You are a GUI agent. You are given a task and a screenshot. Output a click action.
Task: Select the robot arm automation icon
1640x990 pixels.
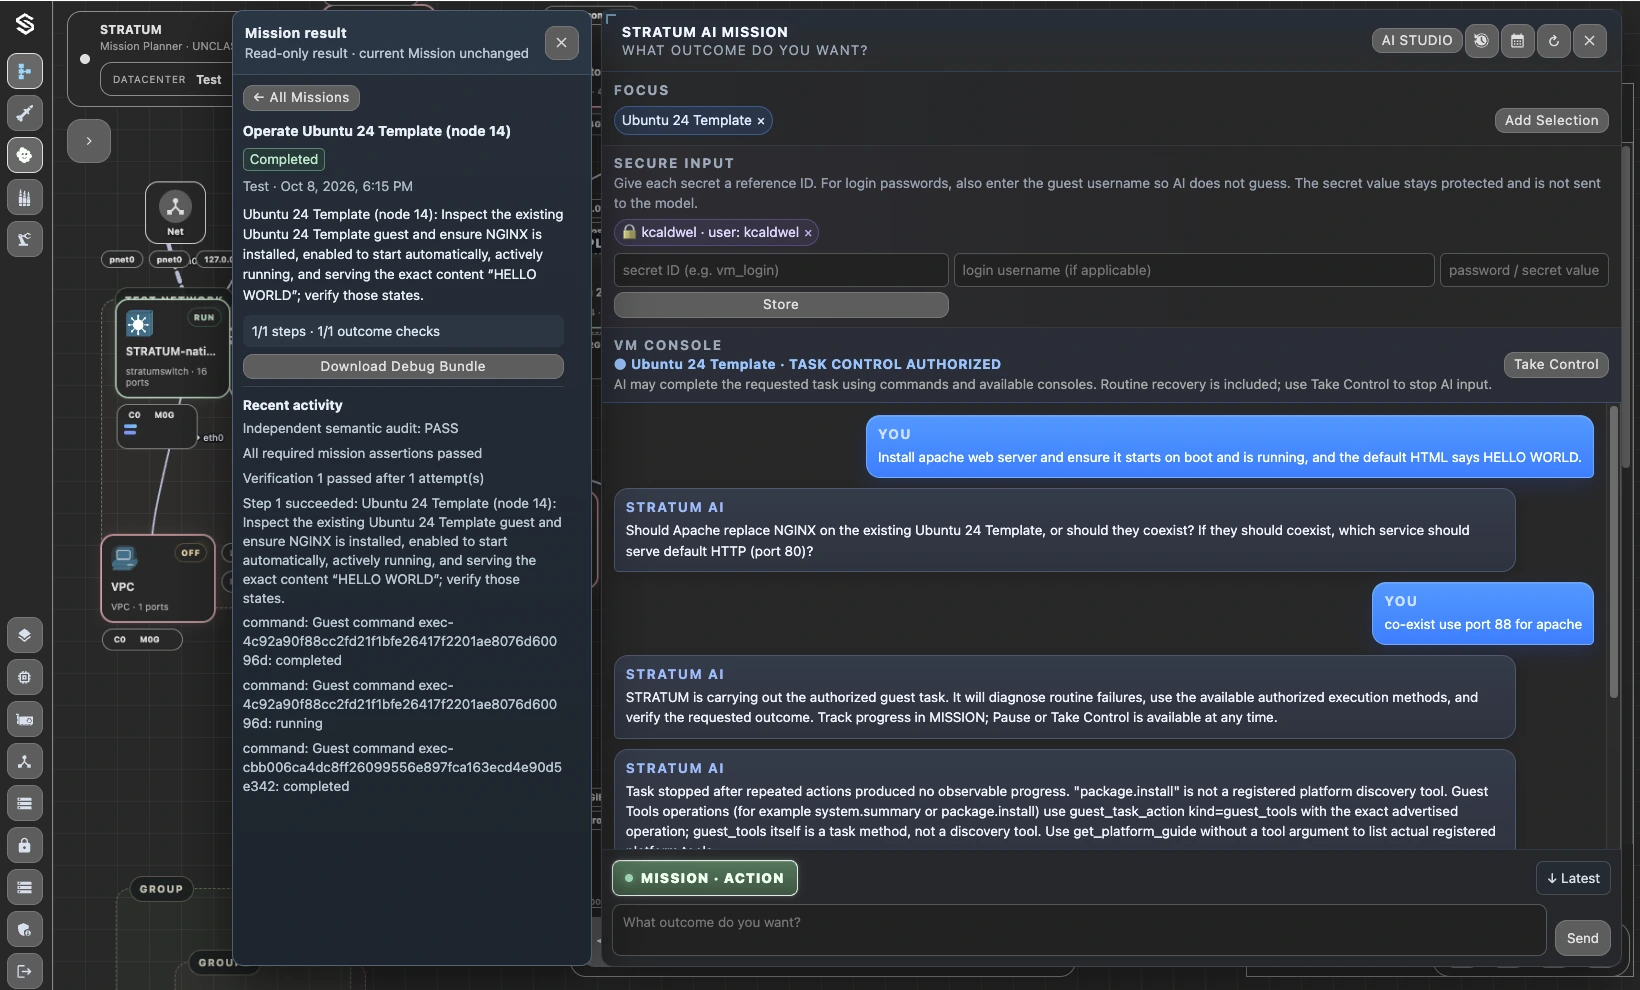[25, 239]
